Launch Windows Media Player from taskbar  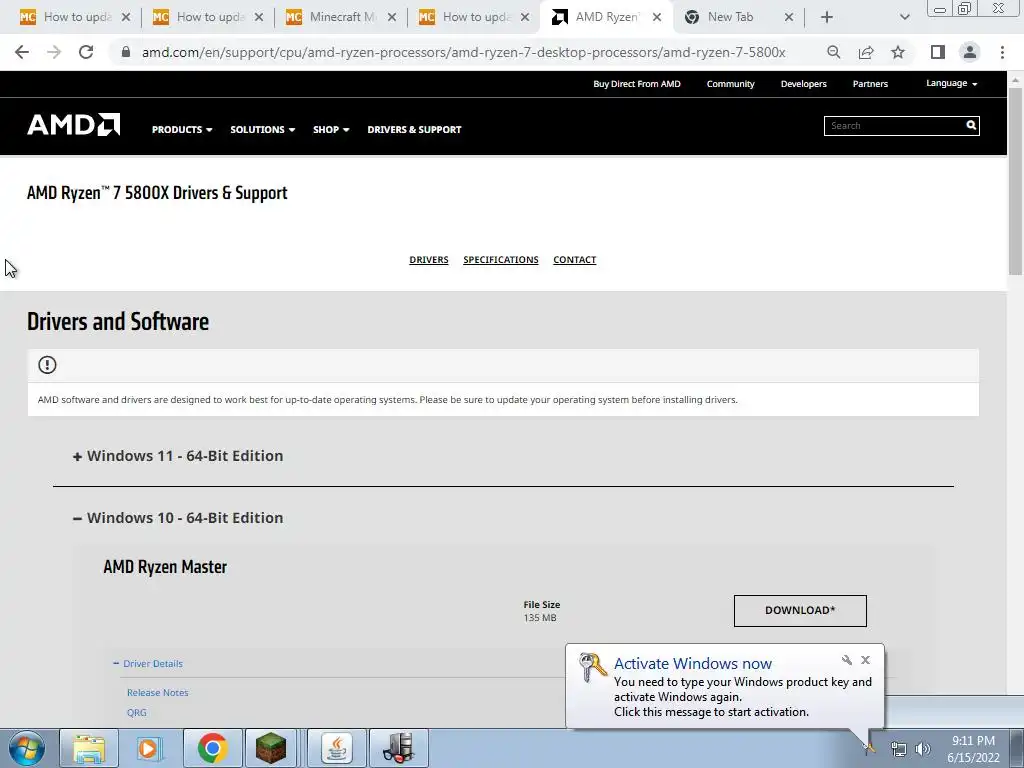150,748
